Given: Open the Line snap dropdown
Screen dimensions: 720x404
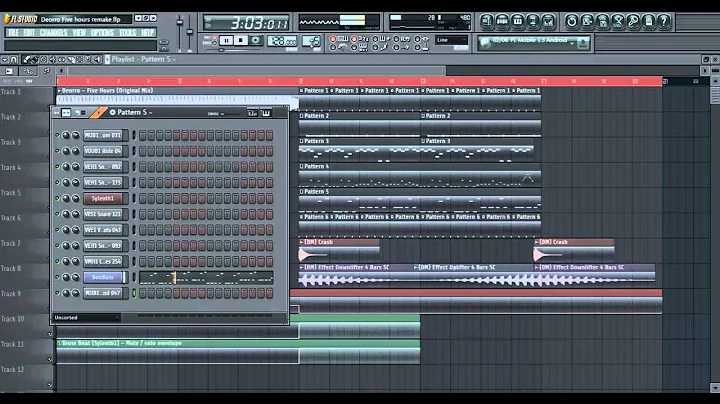Looking at the screenshot, I should [x=452, y=40].
